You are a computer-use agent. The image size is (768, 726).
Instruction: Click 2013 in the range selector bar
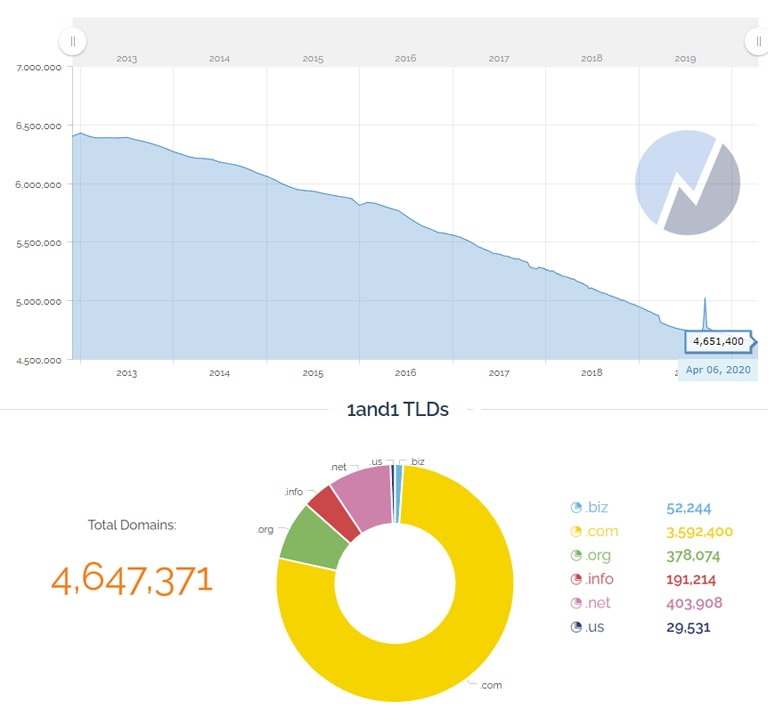[126, 59]
